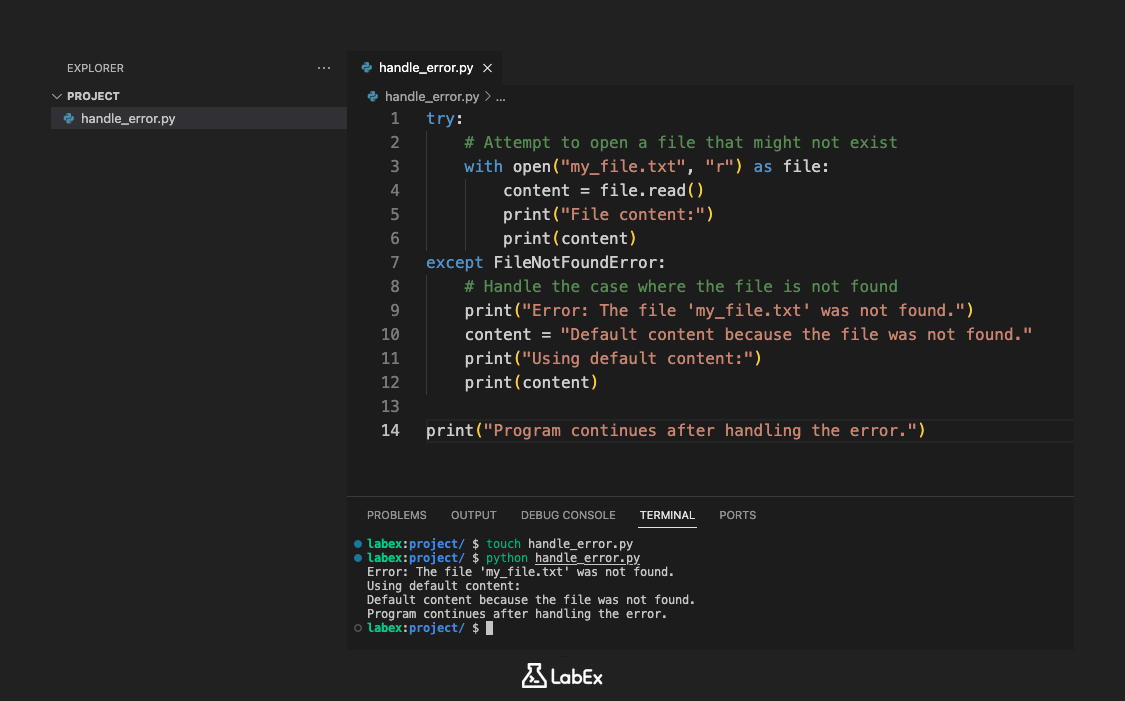Click the blue dot beside the python command
The height and width of the screenshot is (701, 1125).
[358, 558]
